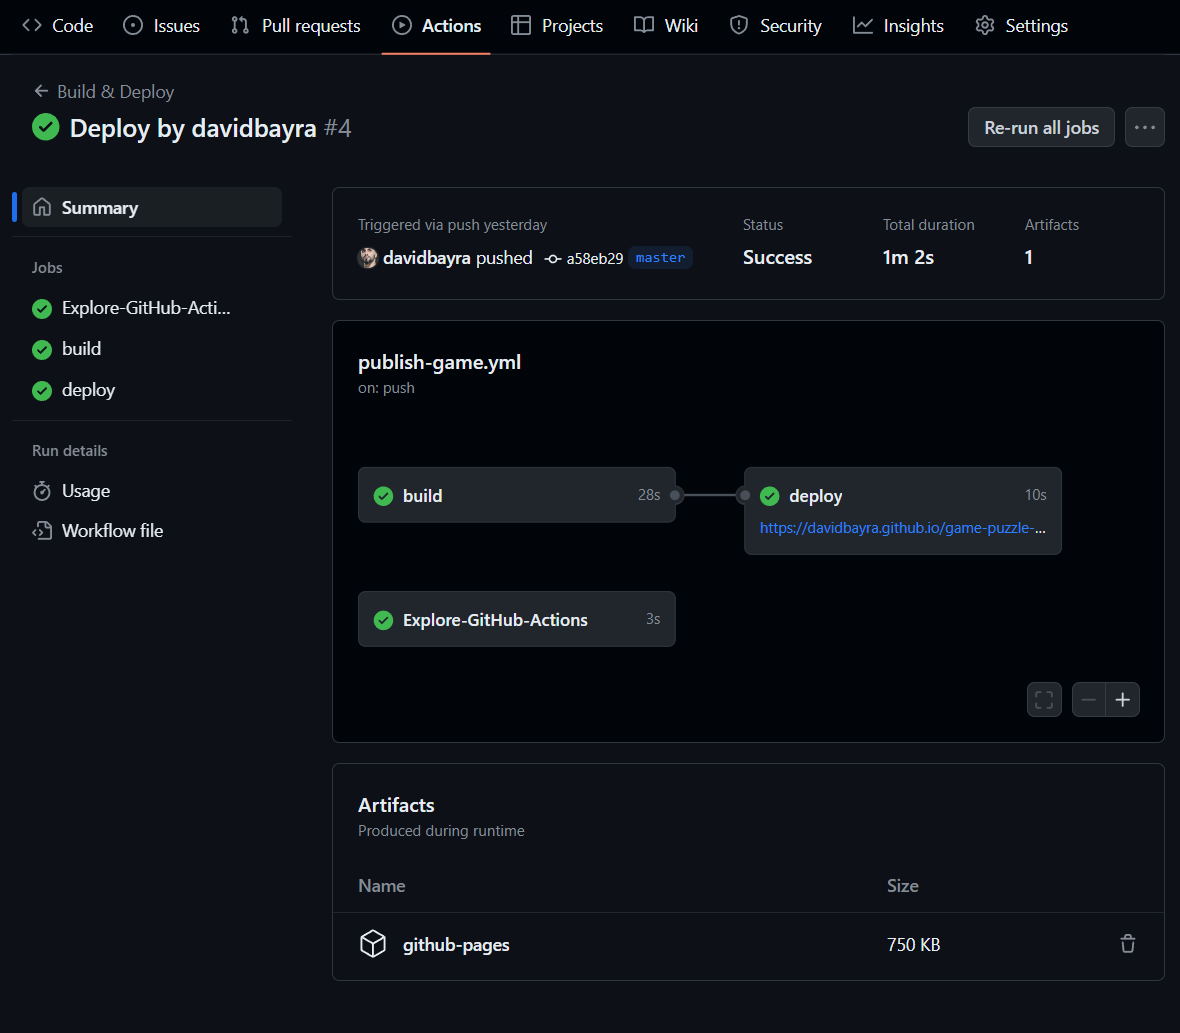Click the Issues circle icon in nav

tap(132, 26)
